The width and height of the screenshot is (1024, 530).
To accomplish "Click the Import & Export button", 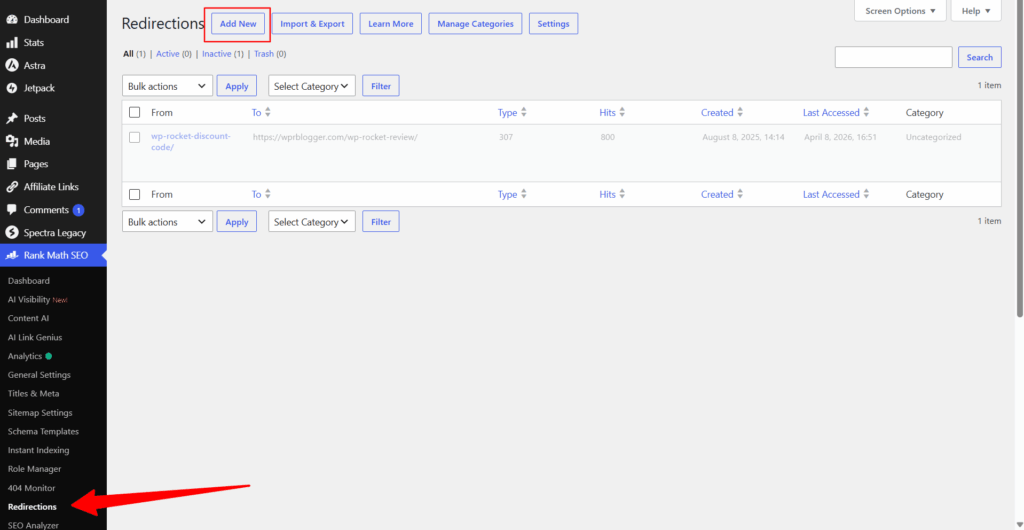I will (x=312, y=23).
